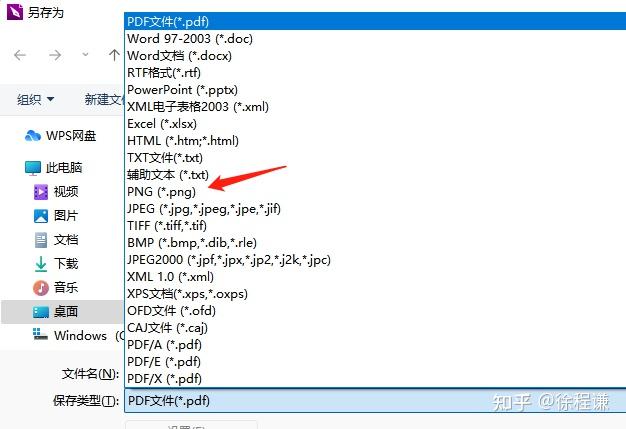Screen dimensions: 626x429
Task: Click the 图片 folder icon
Action: pyautogui.click(x=41, y=216)
